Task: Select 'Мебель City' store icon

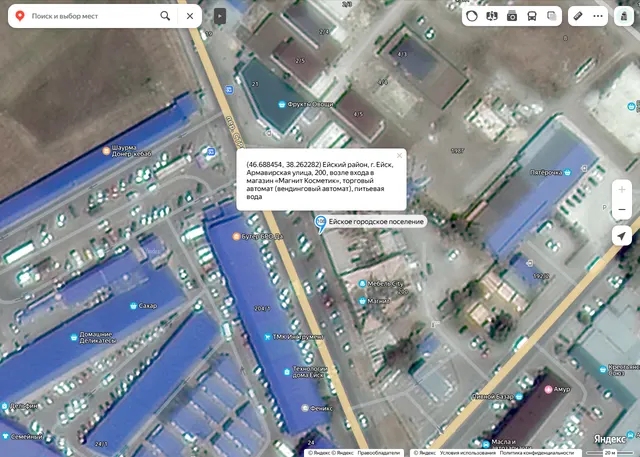Action: (362, 284)
